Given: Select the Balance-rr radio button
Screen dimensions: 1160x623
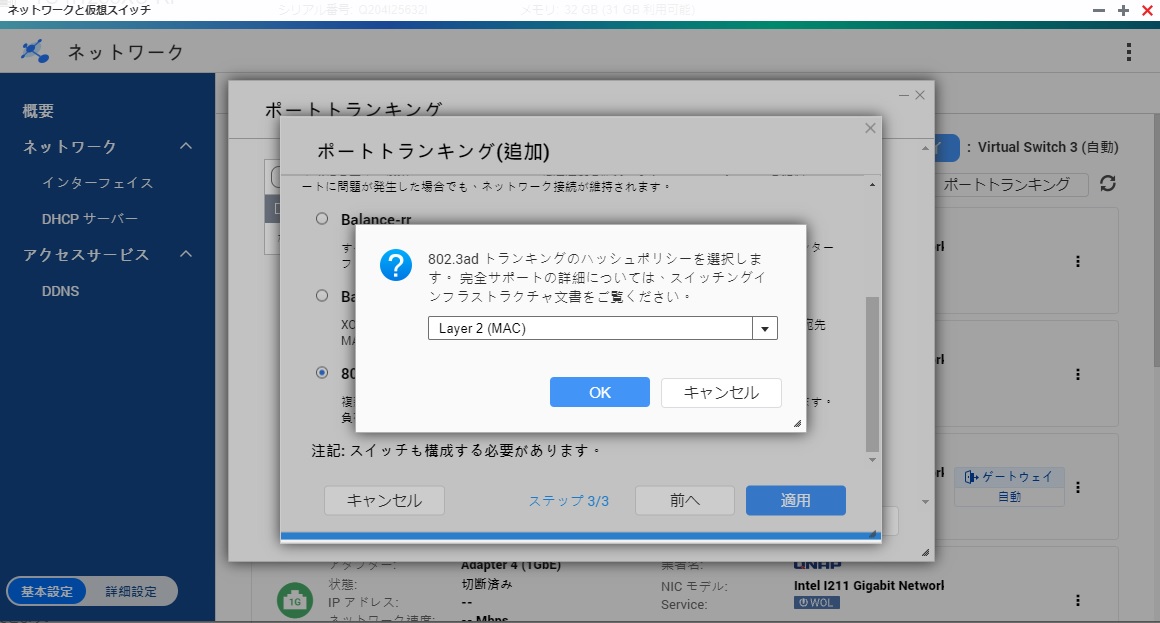Looking at the screenshot, I should [322, 219].
